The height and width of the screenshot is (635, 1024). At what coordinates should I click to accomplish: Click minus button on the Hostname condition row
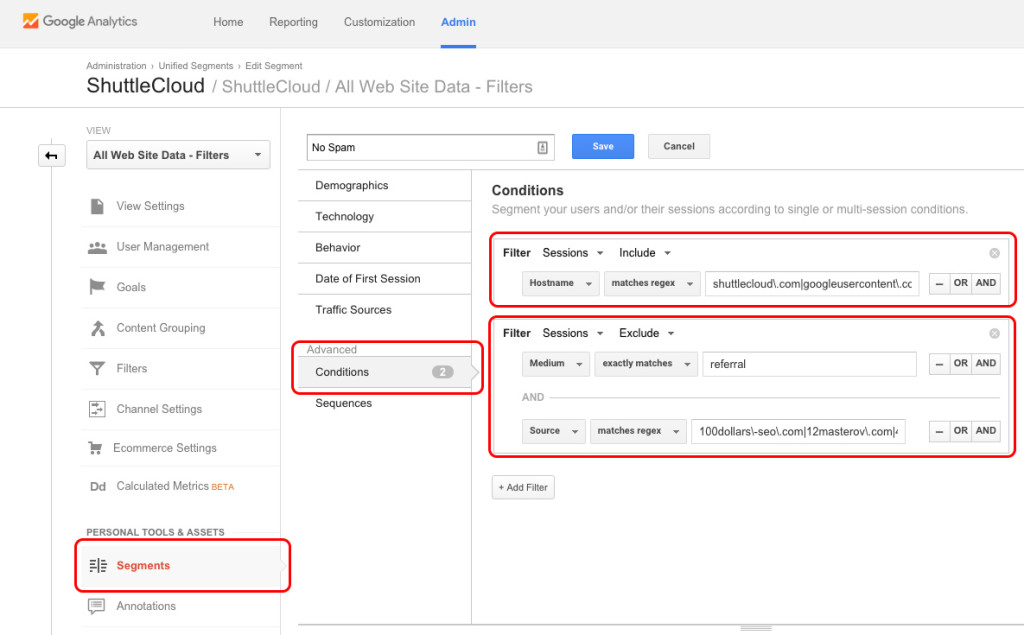(x=939, y=284)
